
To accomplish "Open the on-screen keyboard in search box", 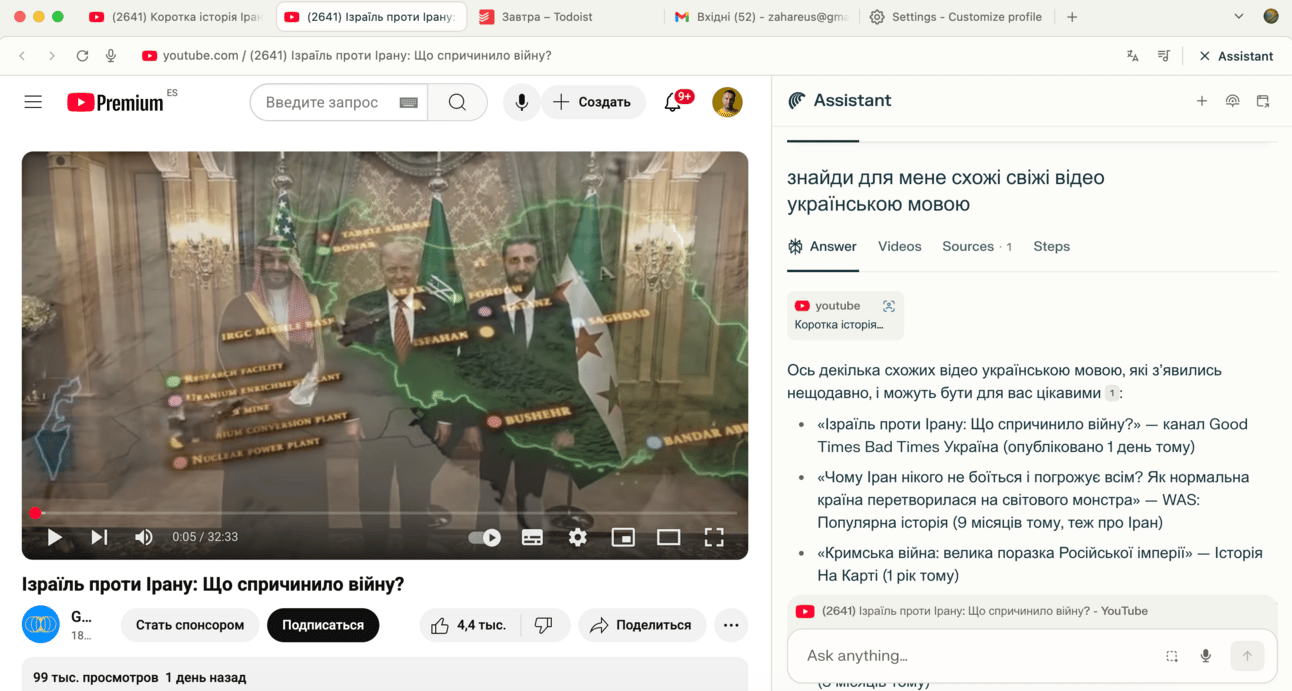I will point(408,102).
